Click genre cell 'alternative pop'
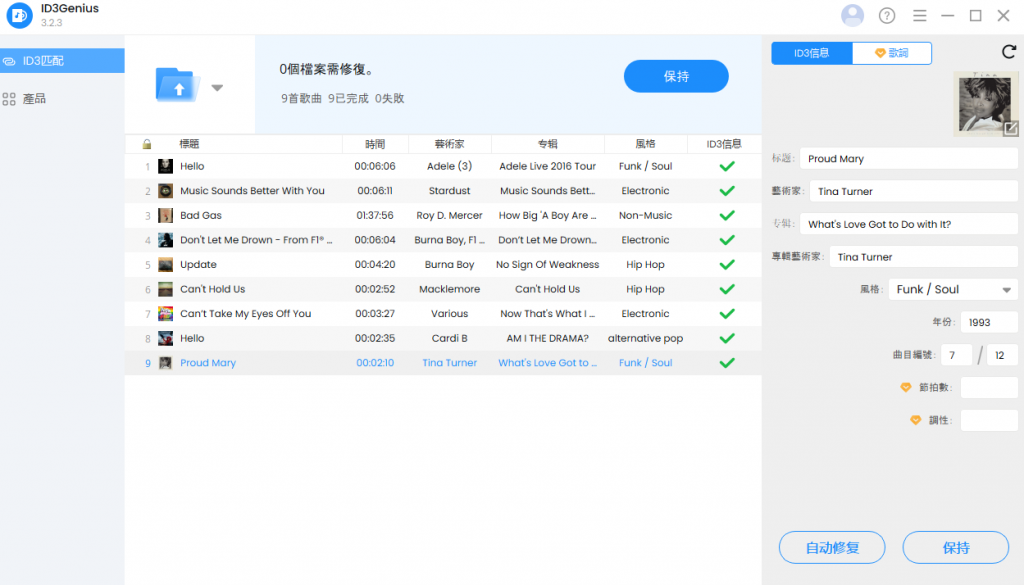 tap(645, 338)
